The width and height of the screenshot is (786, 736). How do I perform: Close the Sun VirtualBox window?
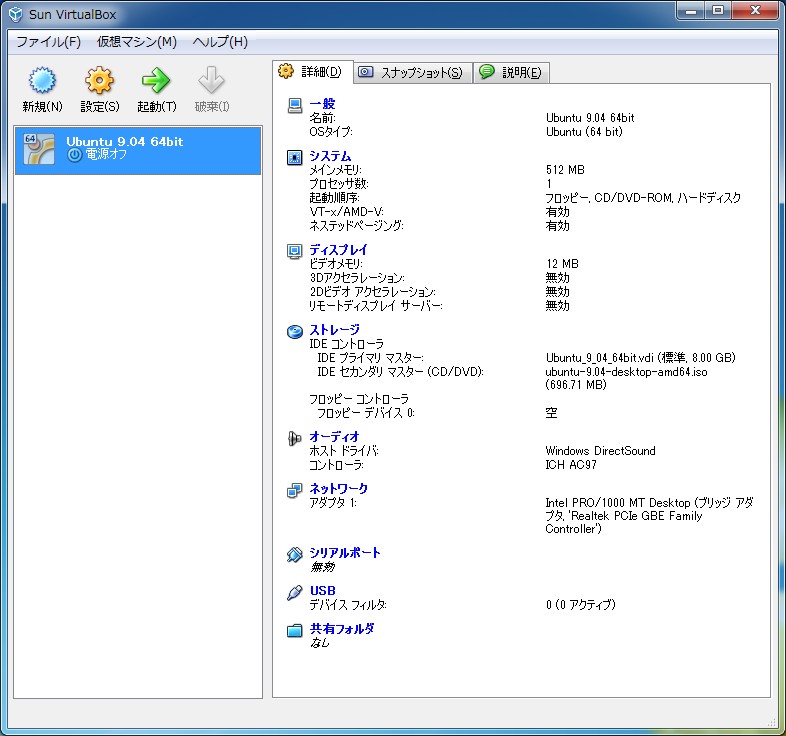[x=755, y=11]
